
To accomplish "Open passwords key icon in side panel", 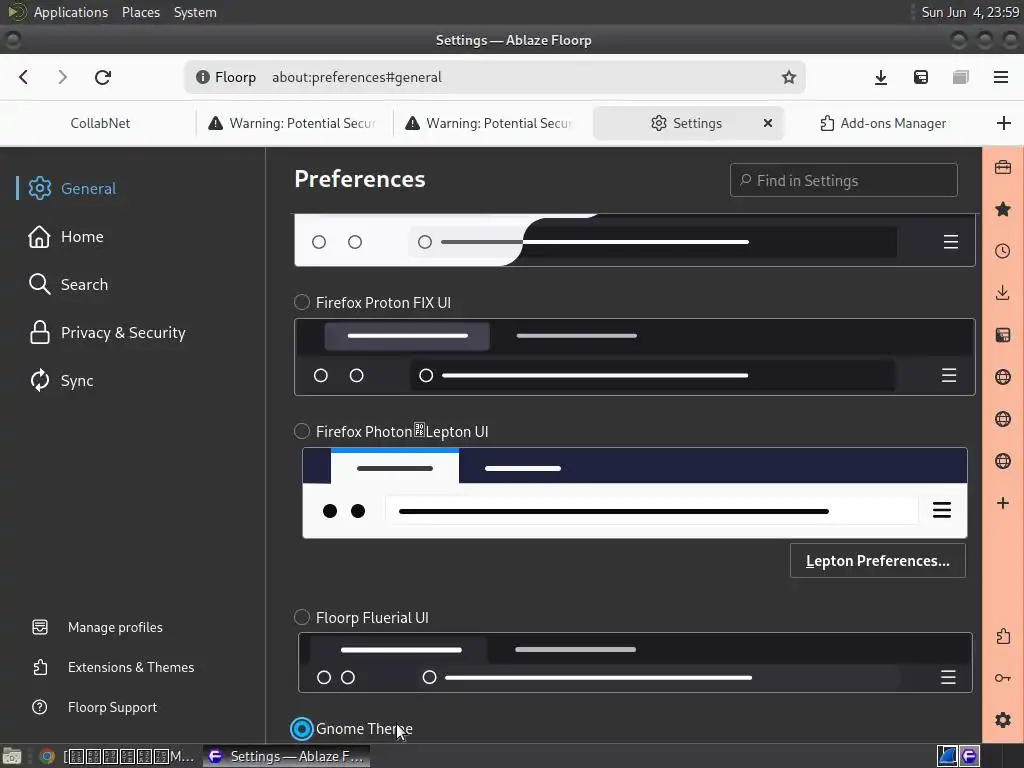I will [x=1003, y=678].
